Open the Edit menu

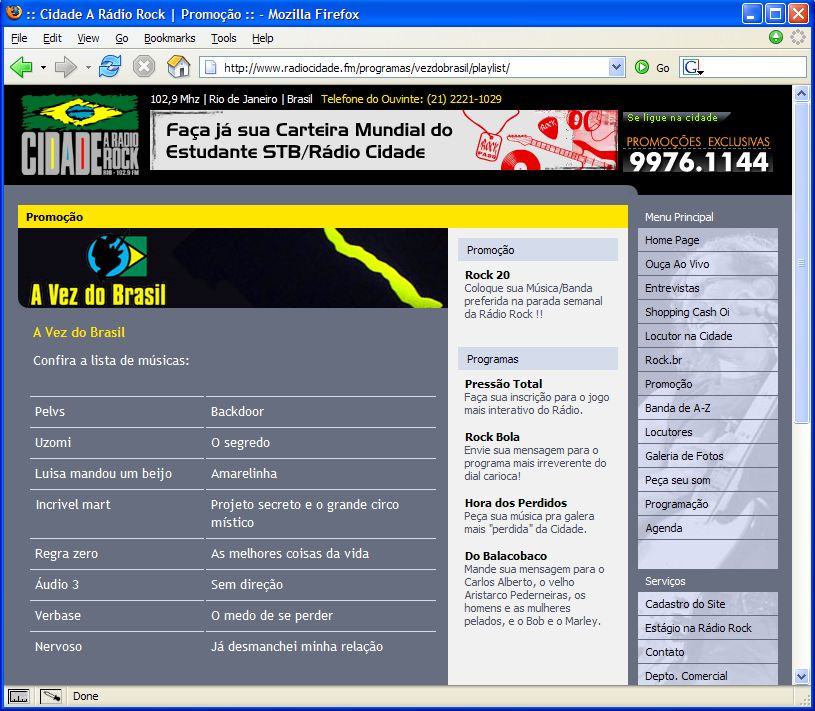(x=52, y=38)
